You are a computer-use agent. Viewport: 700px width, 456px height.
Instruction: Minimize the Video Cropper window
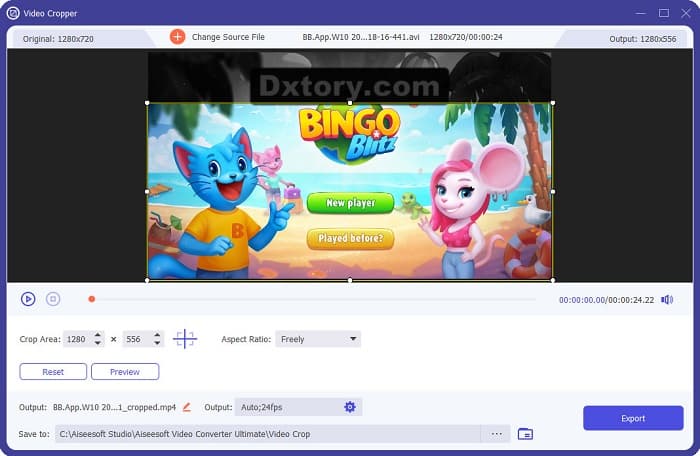click(641, 13)
